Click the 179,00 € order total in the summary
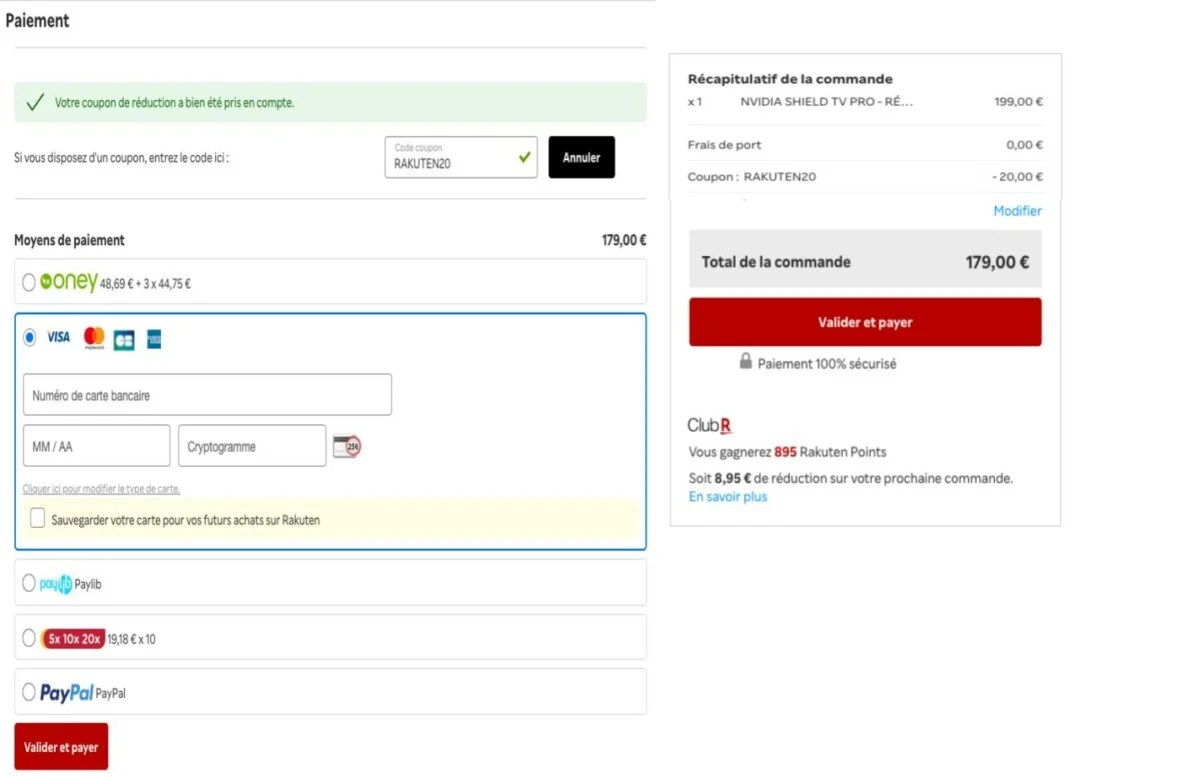 (x=997, y=262)
